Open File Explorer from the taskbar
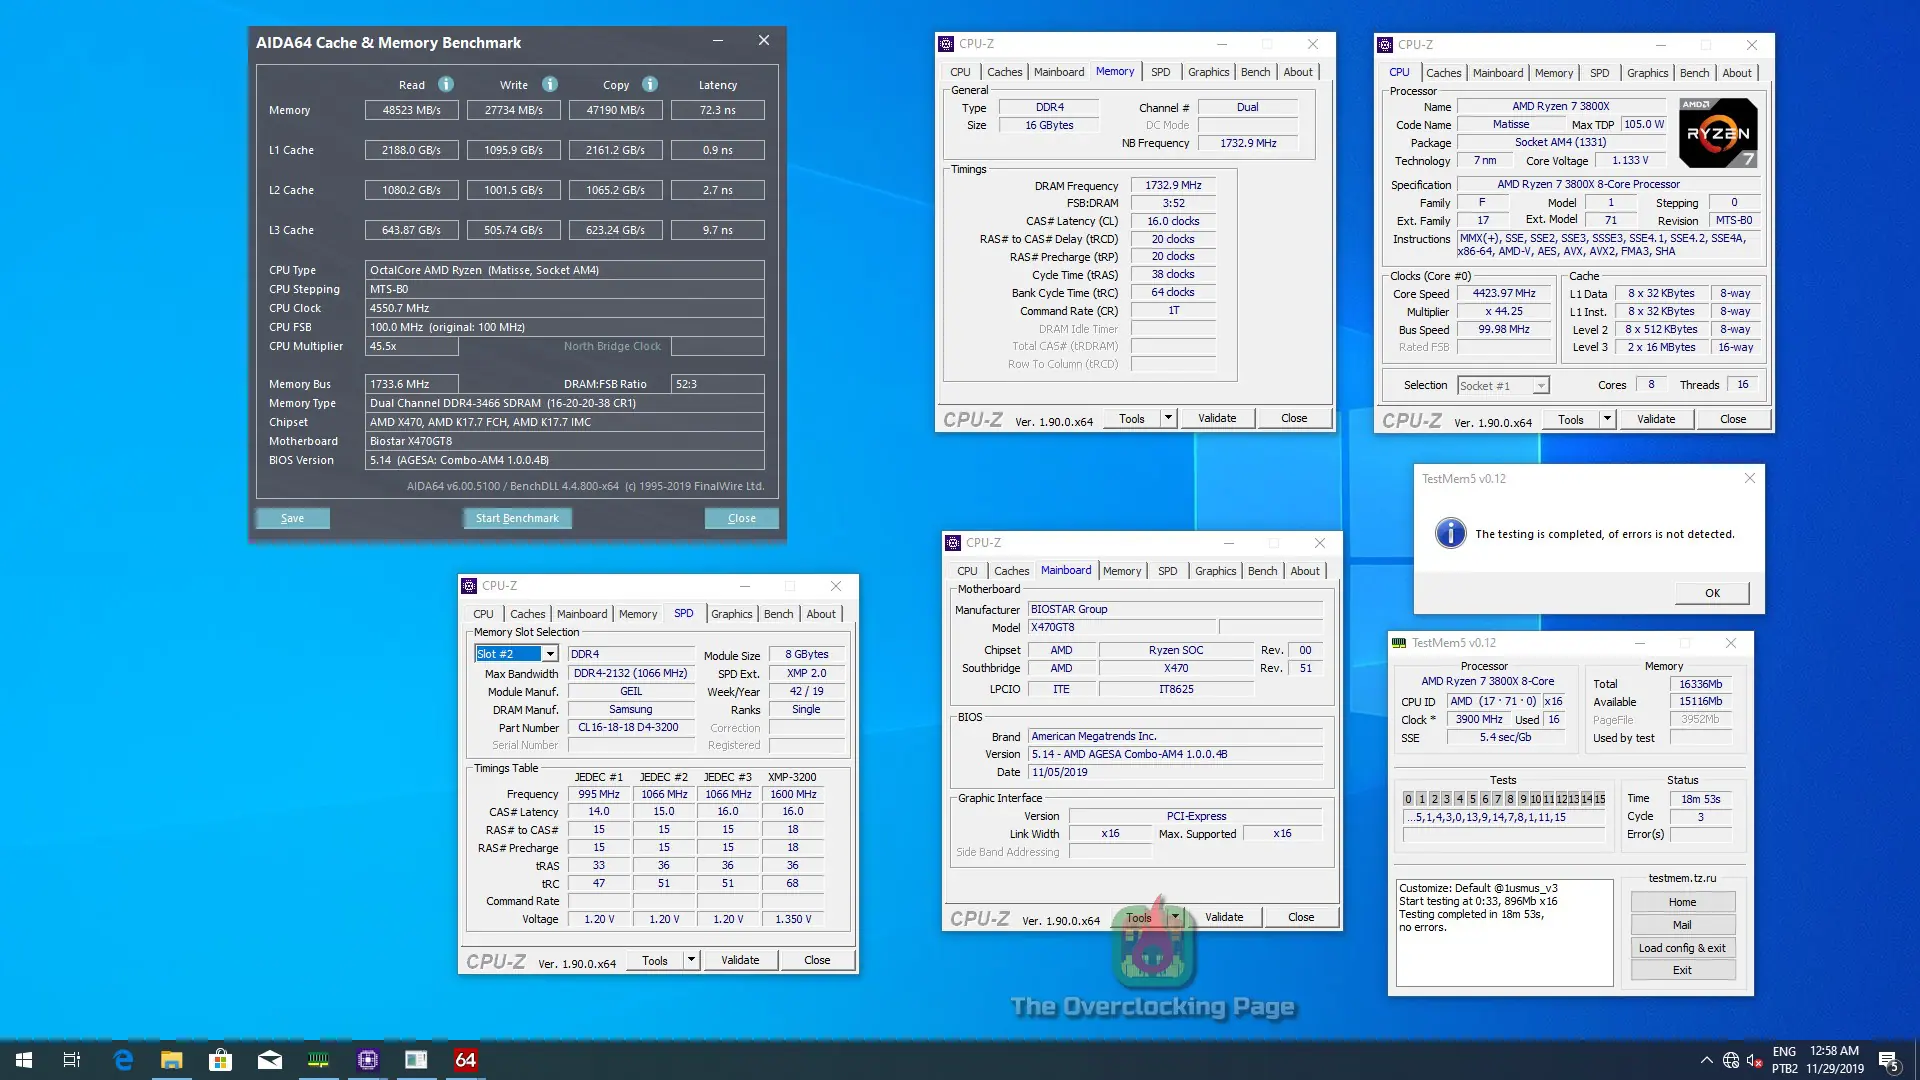1920x1080 pixels. [172, 1060]
